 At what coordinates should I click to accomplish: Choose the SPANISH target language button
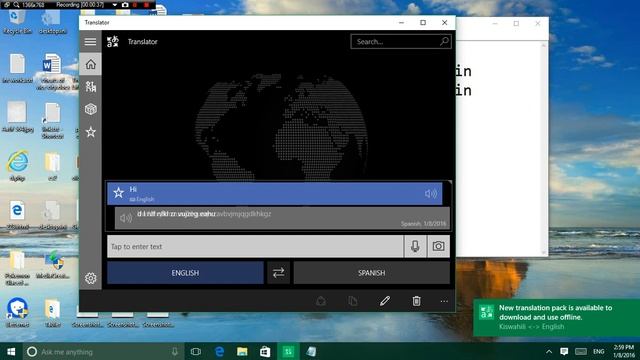click(x=371, y=273)
